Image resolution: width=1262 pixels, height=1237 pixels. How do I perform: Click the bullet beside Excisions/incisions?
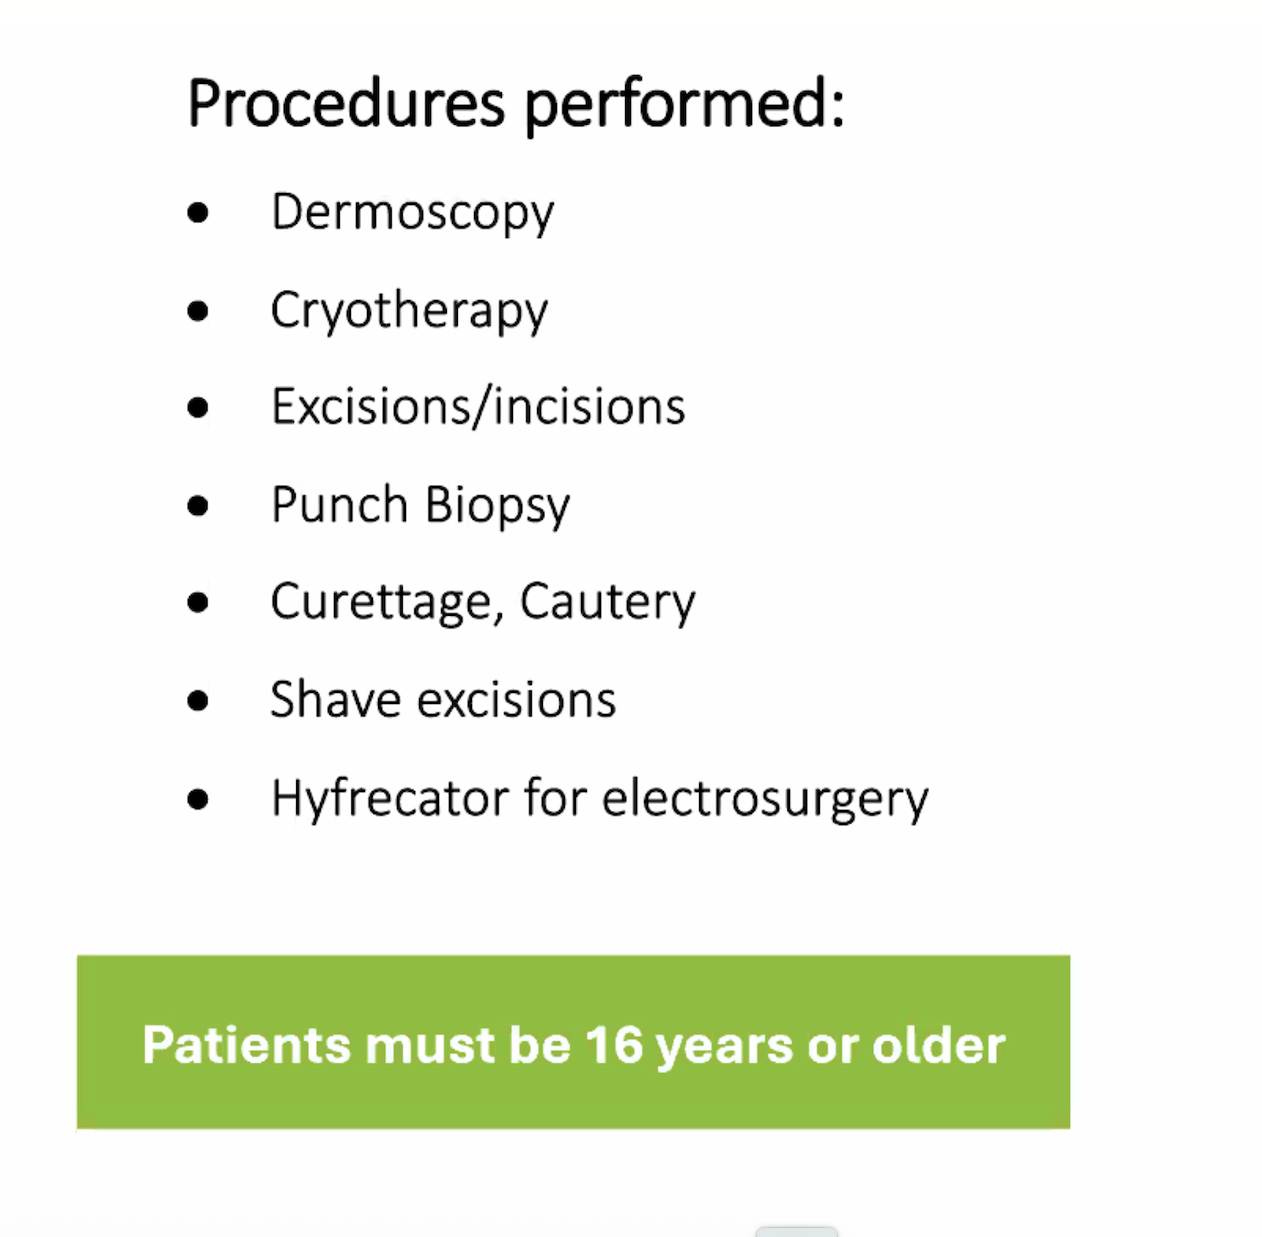coord(198,408)
